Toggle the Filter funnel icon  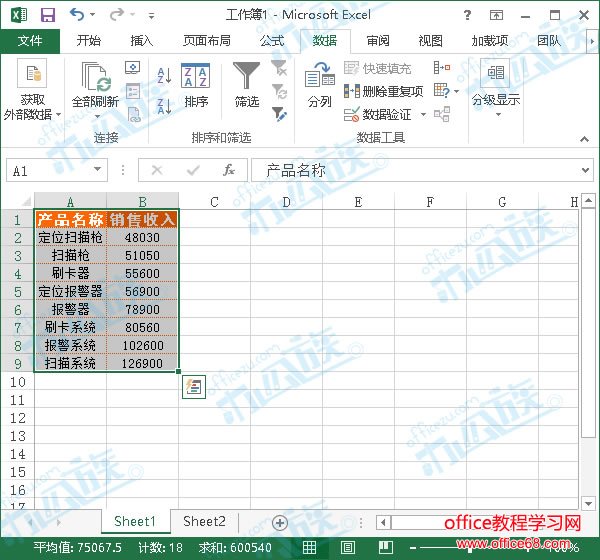[246, 75]
